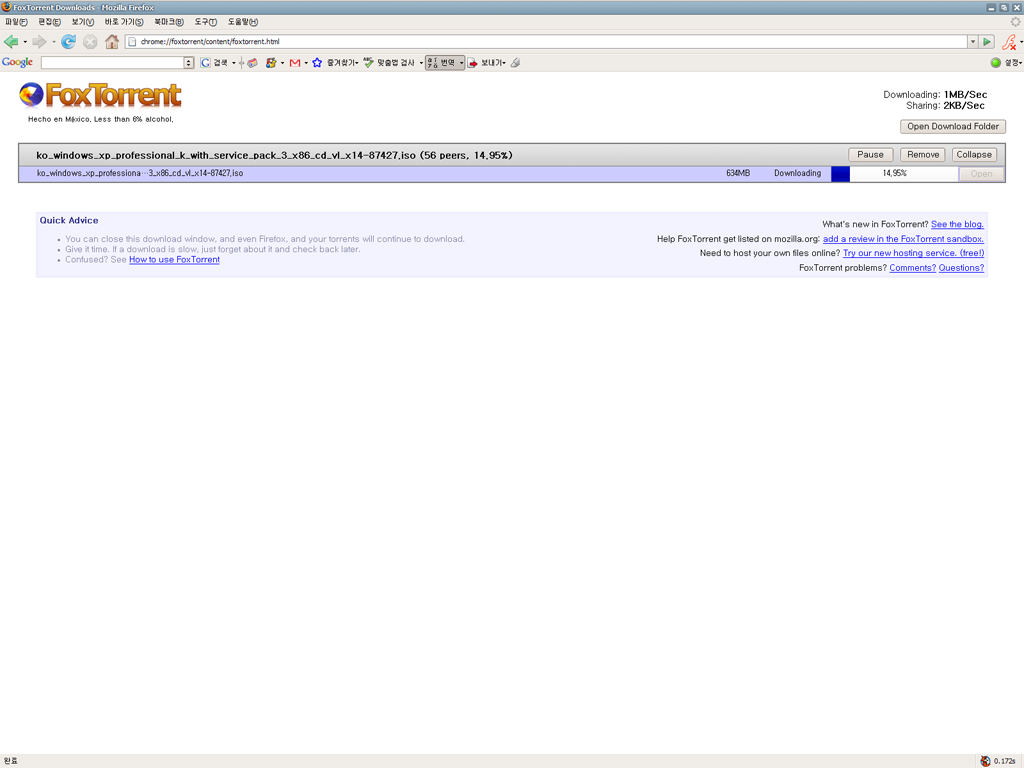
Task: Open the 보기(V) menu
Action: pyautogui.click(x=83, y=22)
